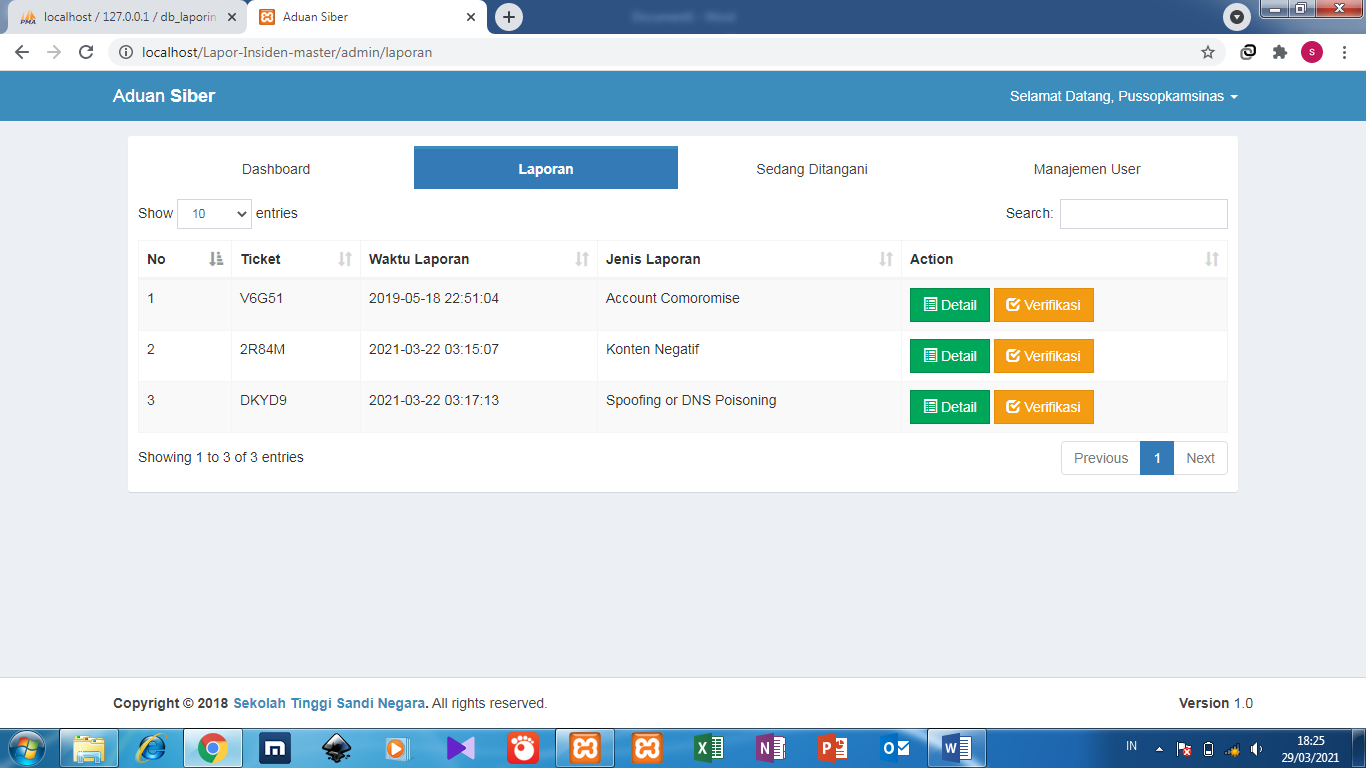Click the browser profile avatar icon

point(1312,51)
